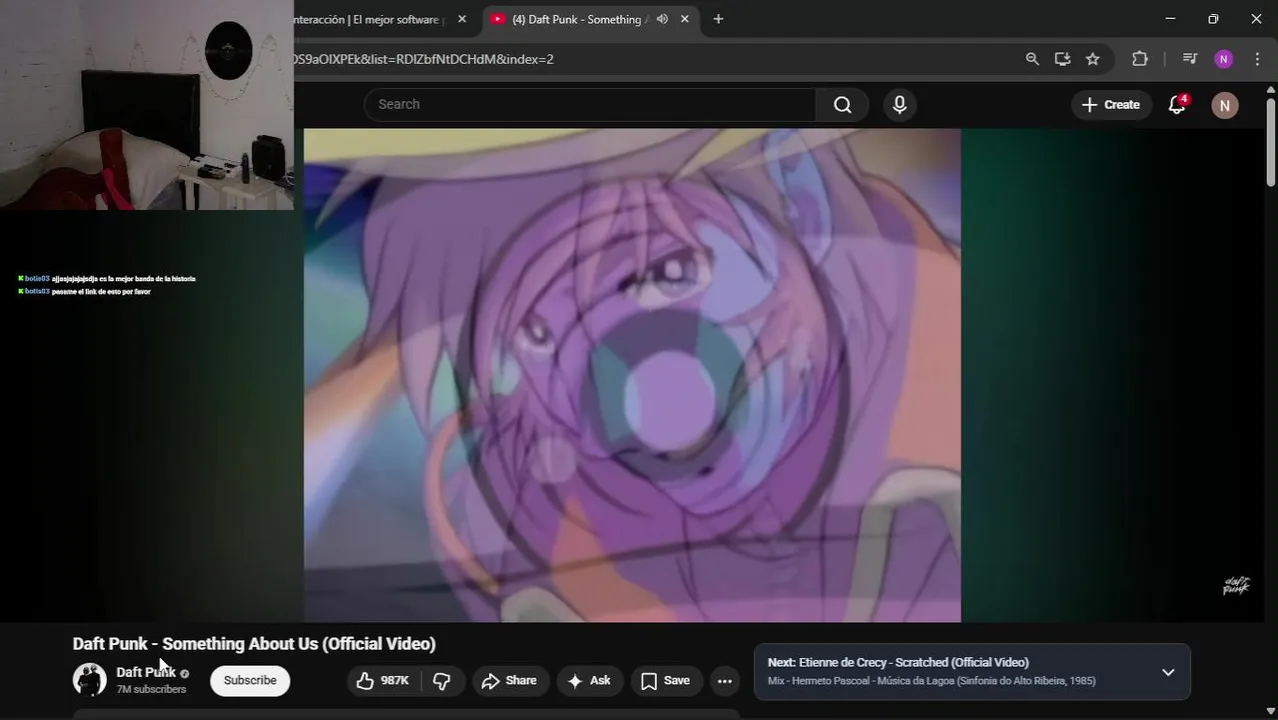Share the video
The image size is (1278, 720).
tap(510, 681)
